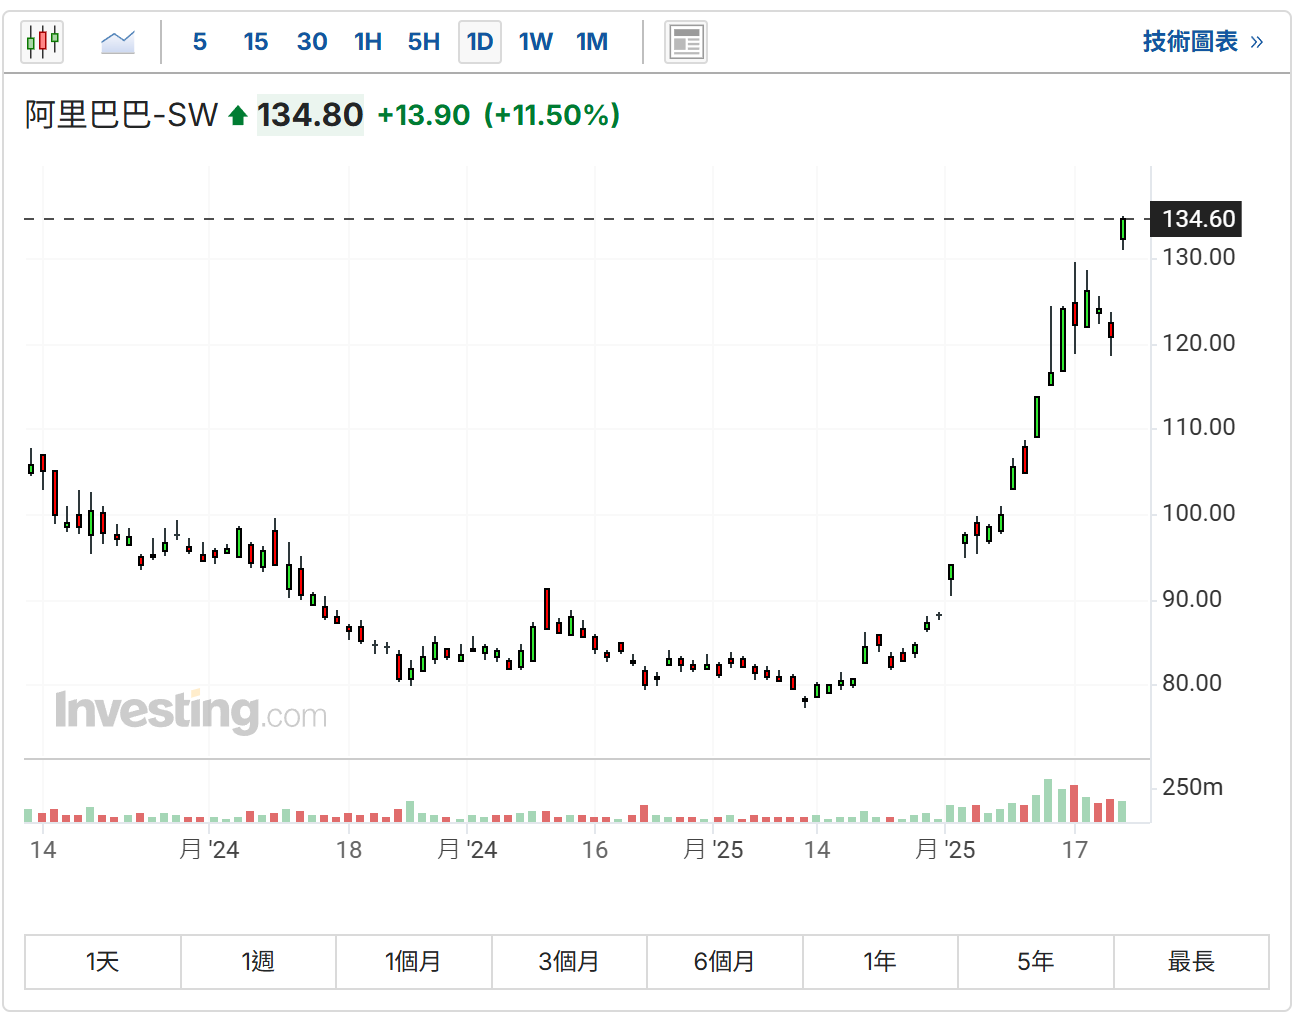The image size is (1301, 1021).
Task: Click the 18 date axis label
Action: click(349, 850)
